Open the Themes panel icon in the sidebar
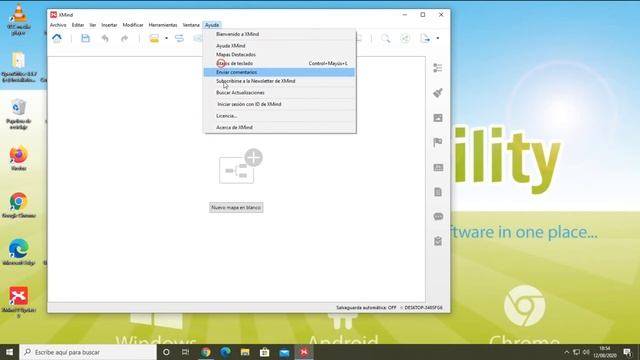The height and width of the screenshot is (360, 640). click(438, 167)
